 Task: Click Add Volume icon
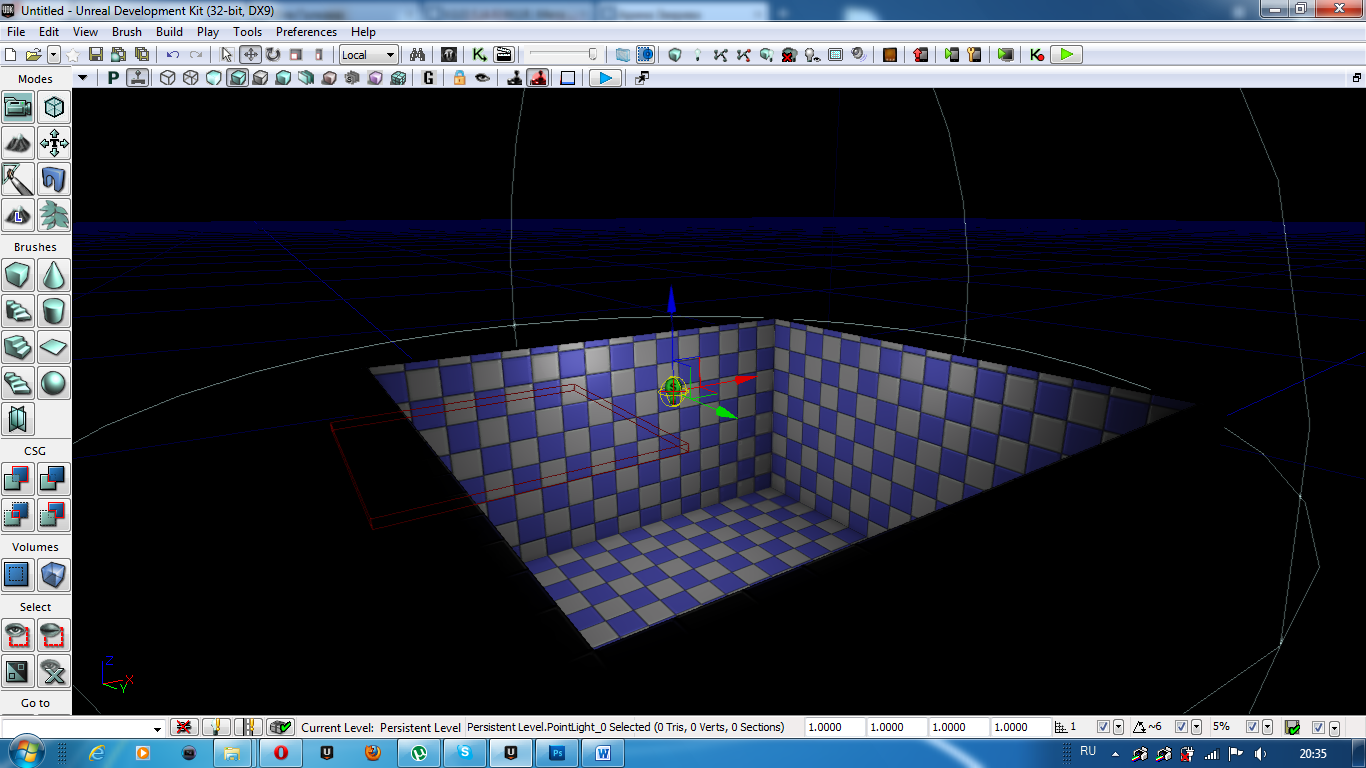click(54, 575)
